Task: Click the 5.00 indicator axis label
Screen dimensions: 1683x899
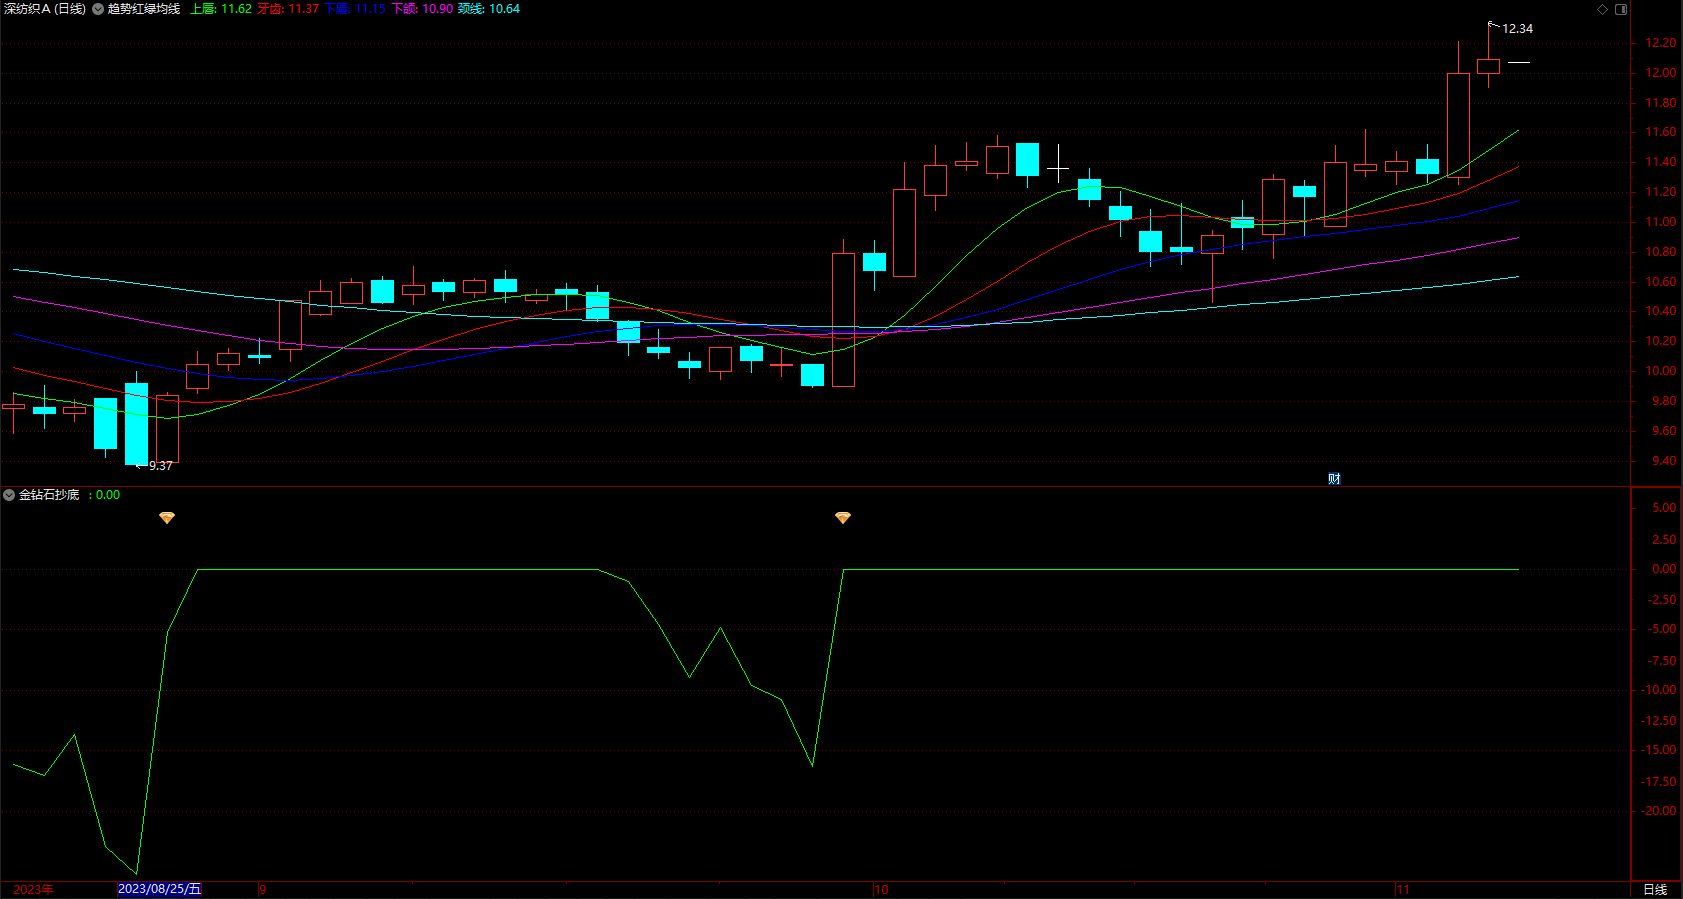Action: 1664,508
